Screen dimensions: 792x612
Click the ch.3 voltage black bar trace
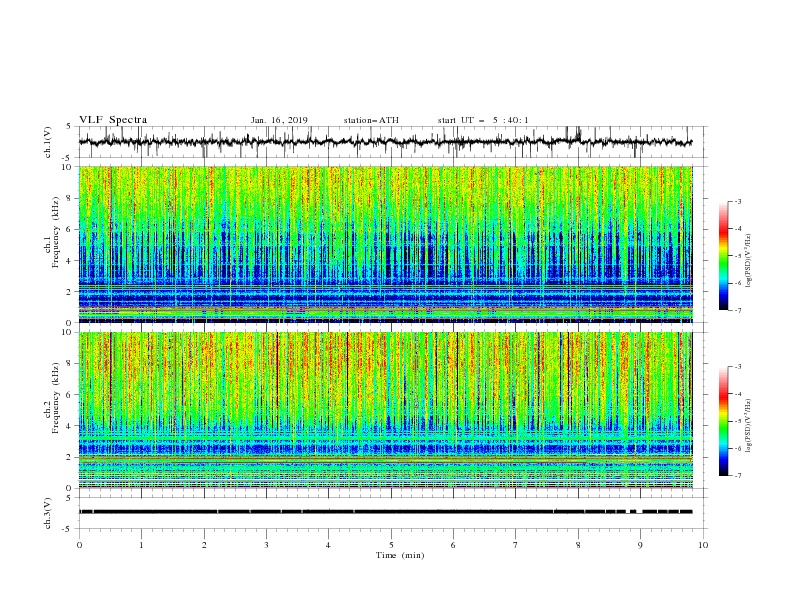(385, 512)
